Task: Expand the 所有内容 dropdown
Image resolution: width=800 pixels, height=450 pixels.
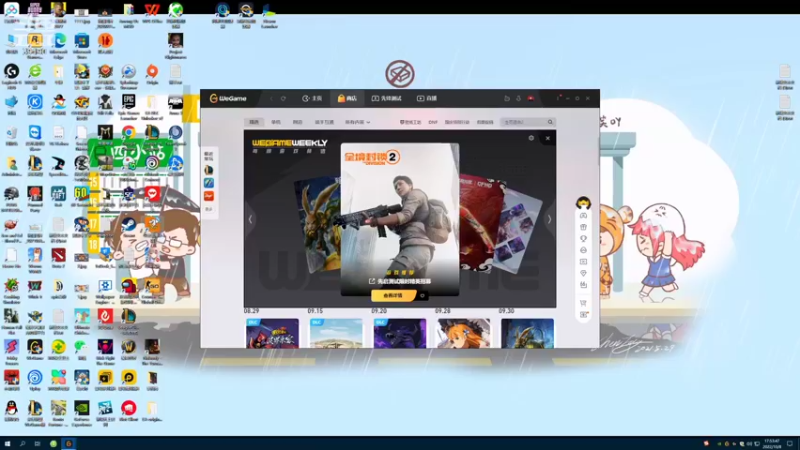Action: tap(357, 122)
